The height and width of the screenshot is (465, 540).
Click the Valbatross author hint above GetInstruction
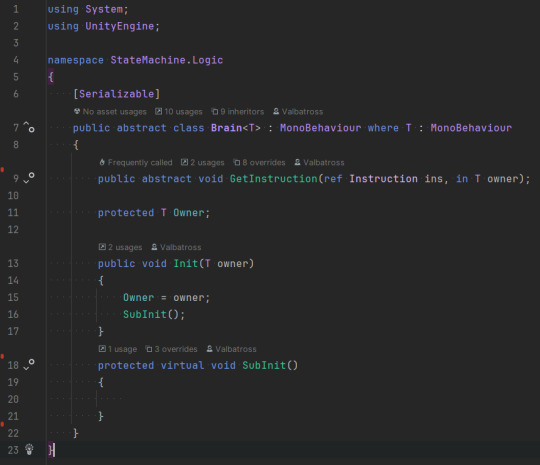click(x=319, y=162)
